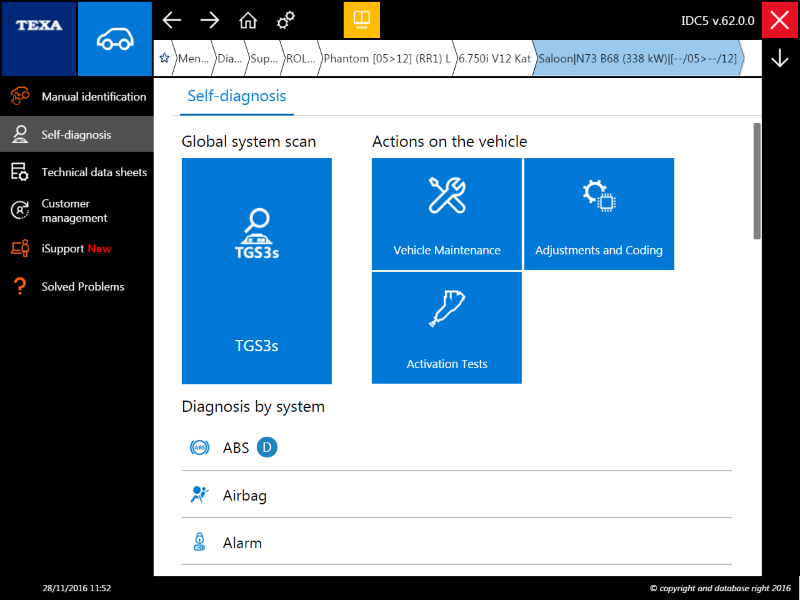
Task: Open the Adjustments and Coding tile
Action: (x=599, y=214)
